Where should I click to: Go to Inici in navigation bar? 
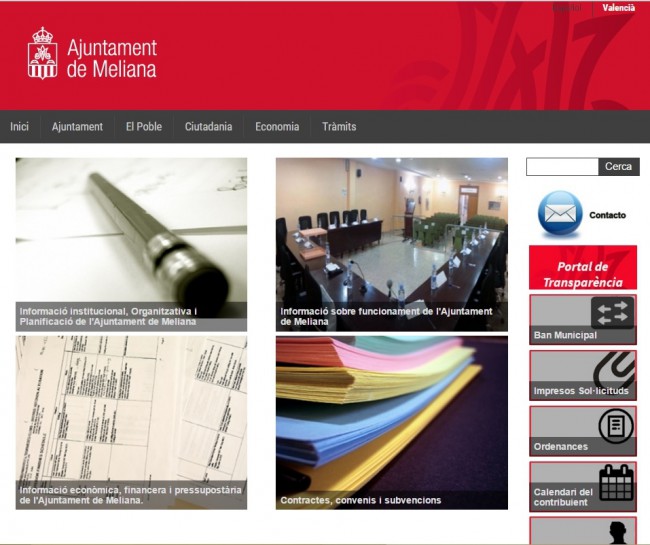coord(19,127)
